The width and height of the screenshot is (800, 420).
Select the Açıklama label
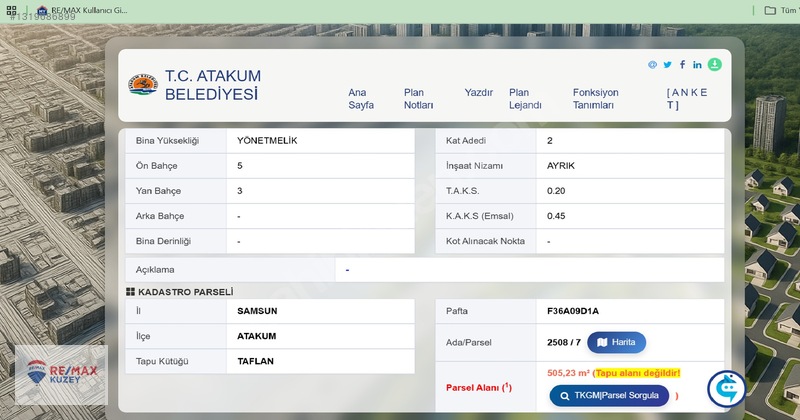pos(155,269)
